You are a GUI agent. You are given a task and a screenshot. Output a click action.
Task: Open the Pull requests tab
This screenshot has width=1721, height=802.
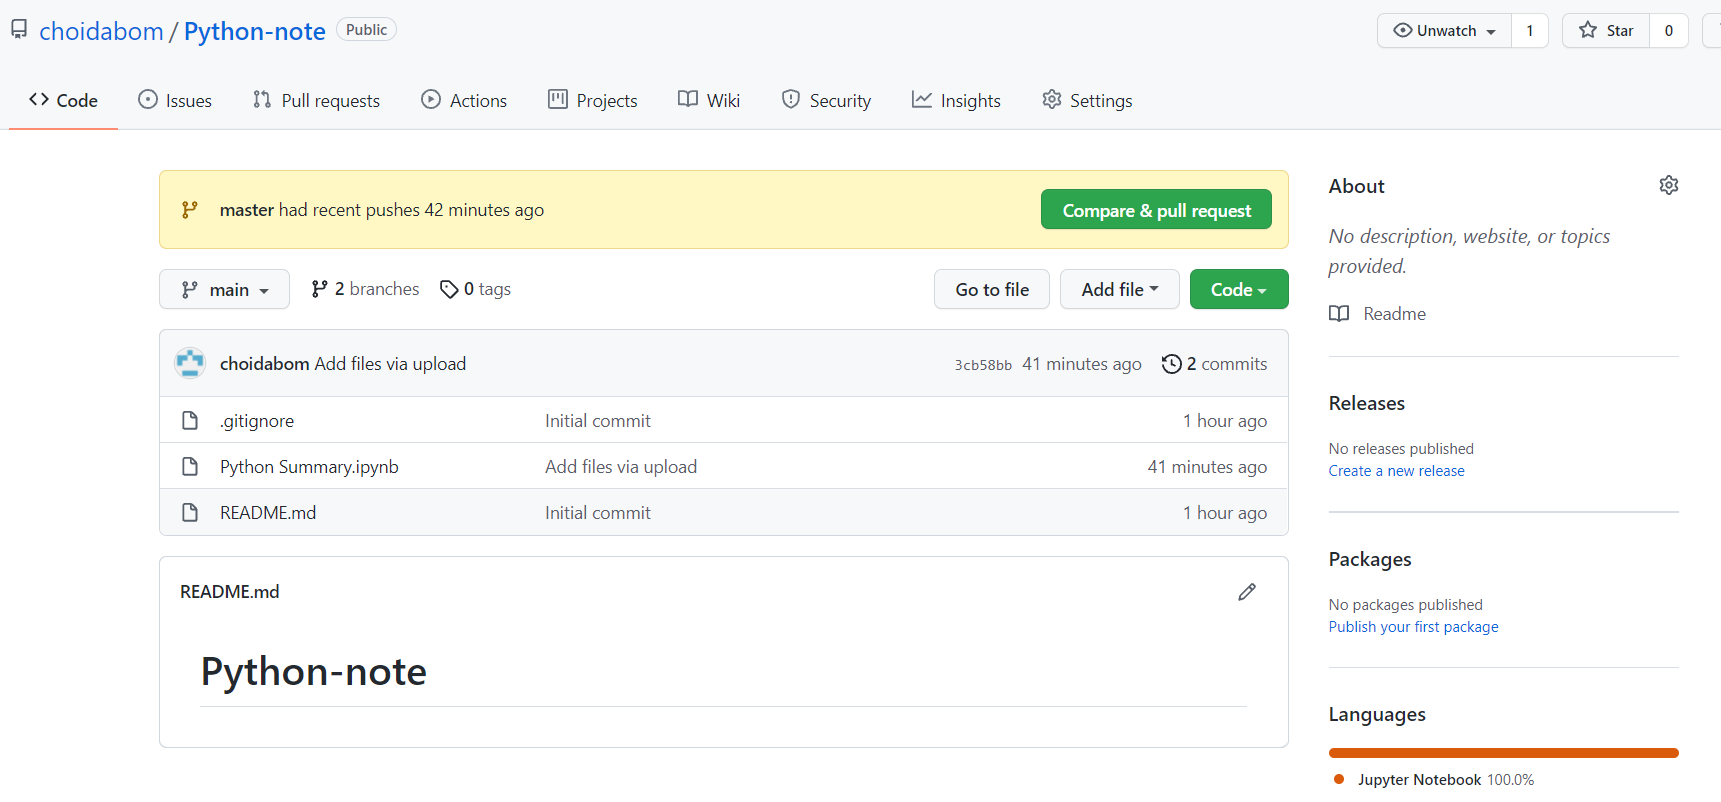pos(316,100)
